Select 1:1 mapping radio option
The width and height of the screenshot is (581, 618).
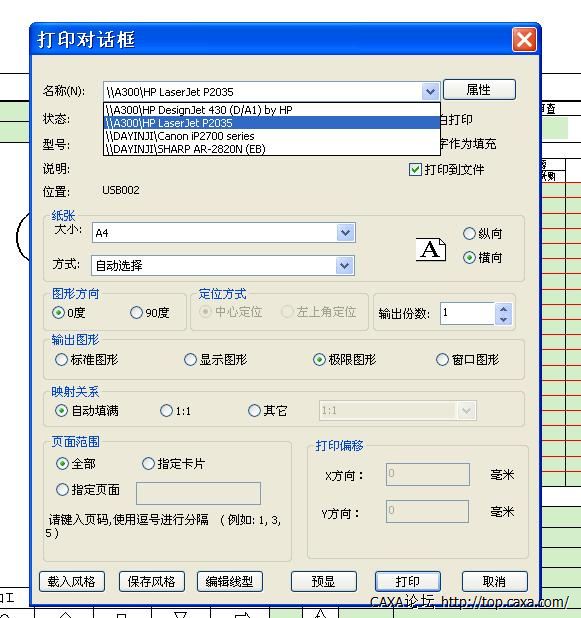click(x=166, y=411)
